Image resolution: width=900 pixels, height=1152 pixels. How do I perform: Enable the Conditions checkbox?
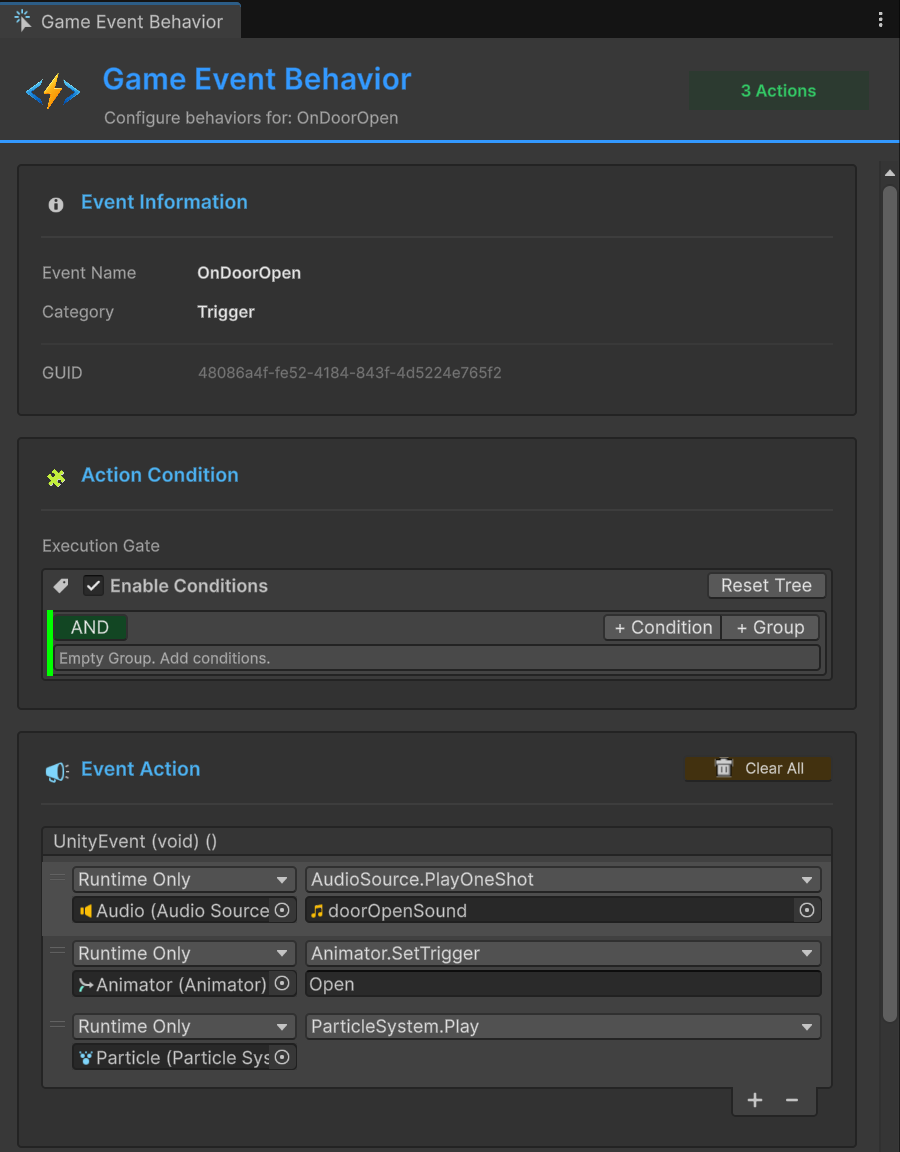91,586
